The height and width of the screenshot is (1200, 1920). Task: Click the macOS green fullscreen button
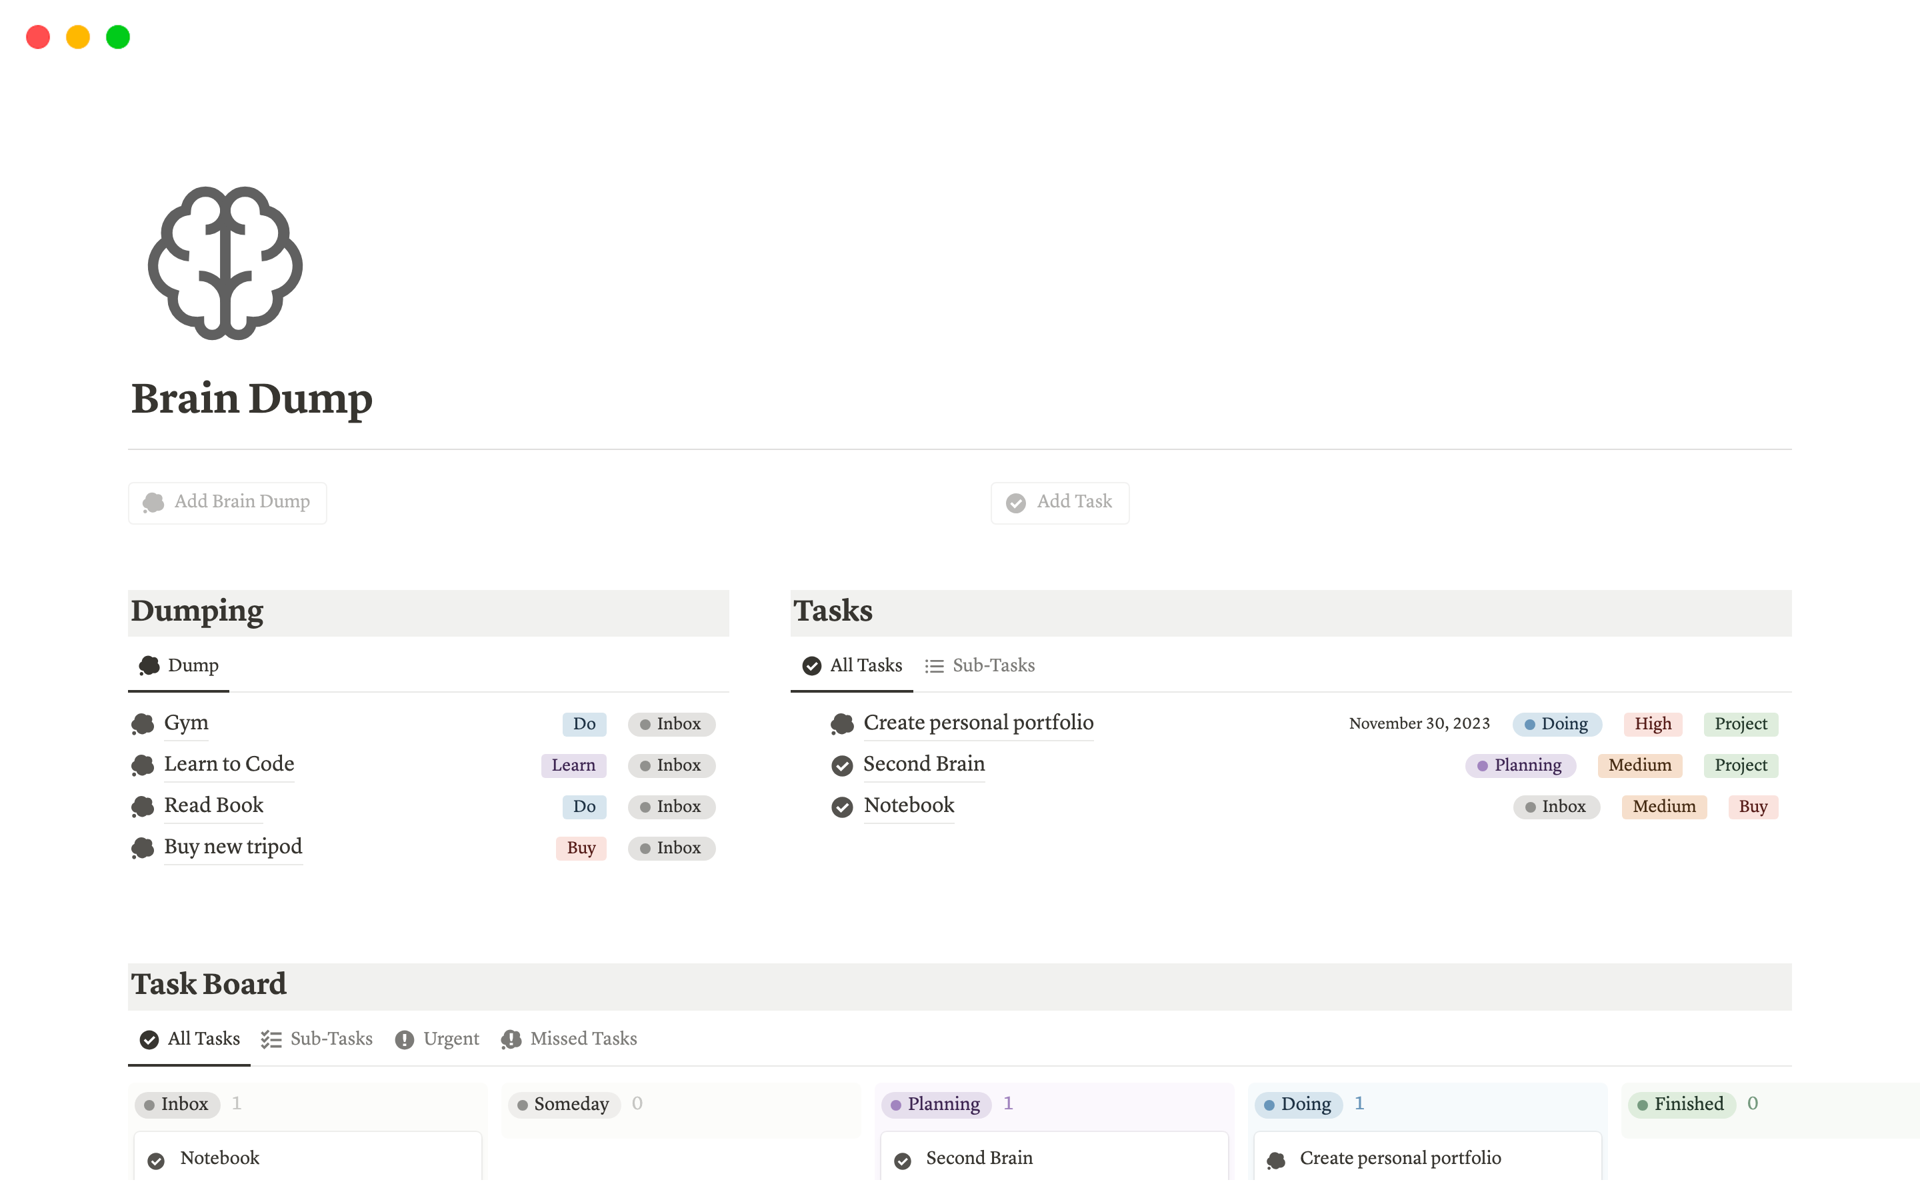118,37
